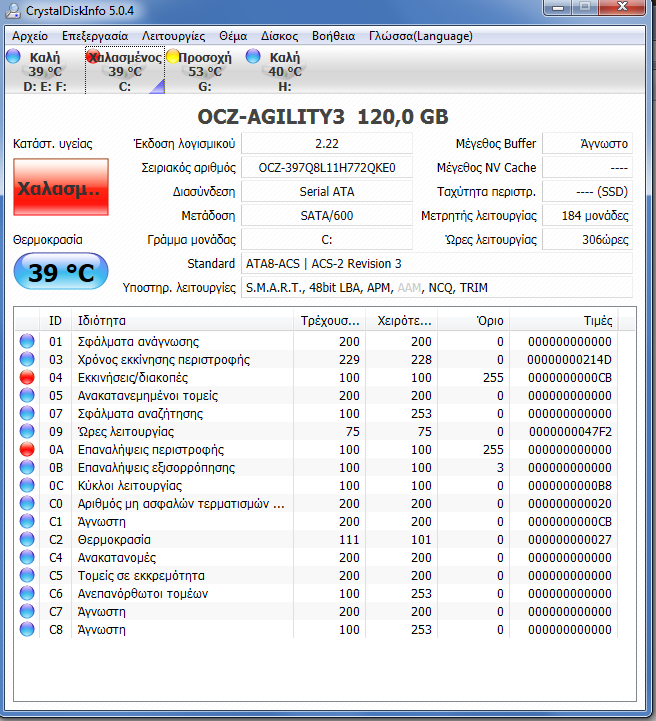Click the SATA/600 transfer mode field

click(x=327, y=215)
